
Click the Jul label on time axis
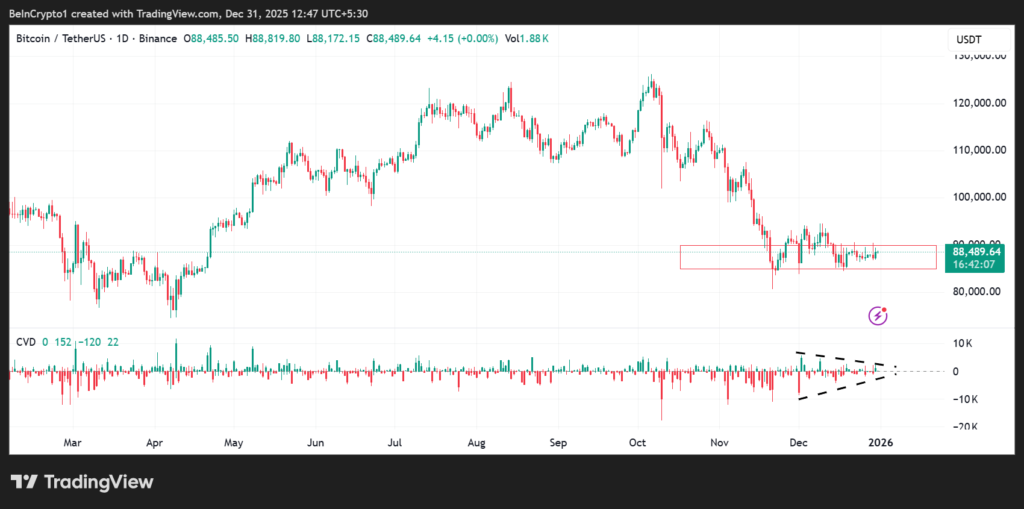coord(395,441)
